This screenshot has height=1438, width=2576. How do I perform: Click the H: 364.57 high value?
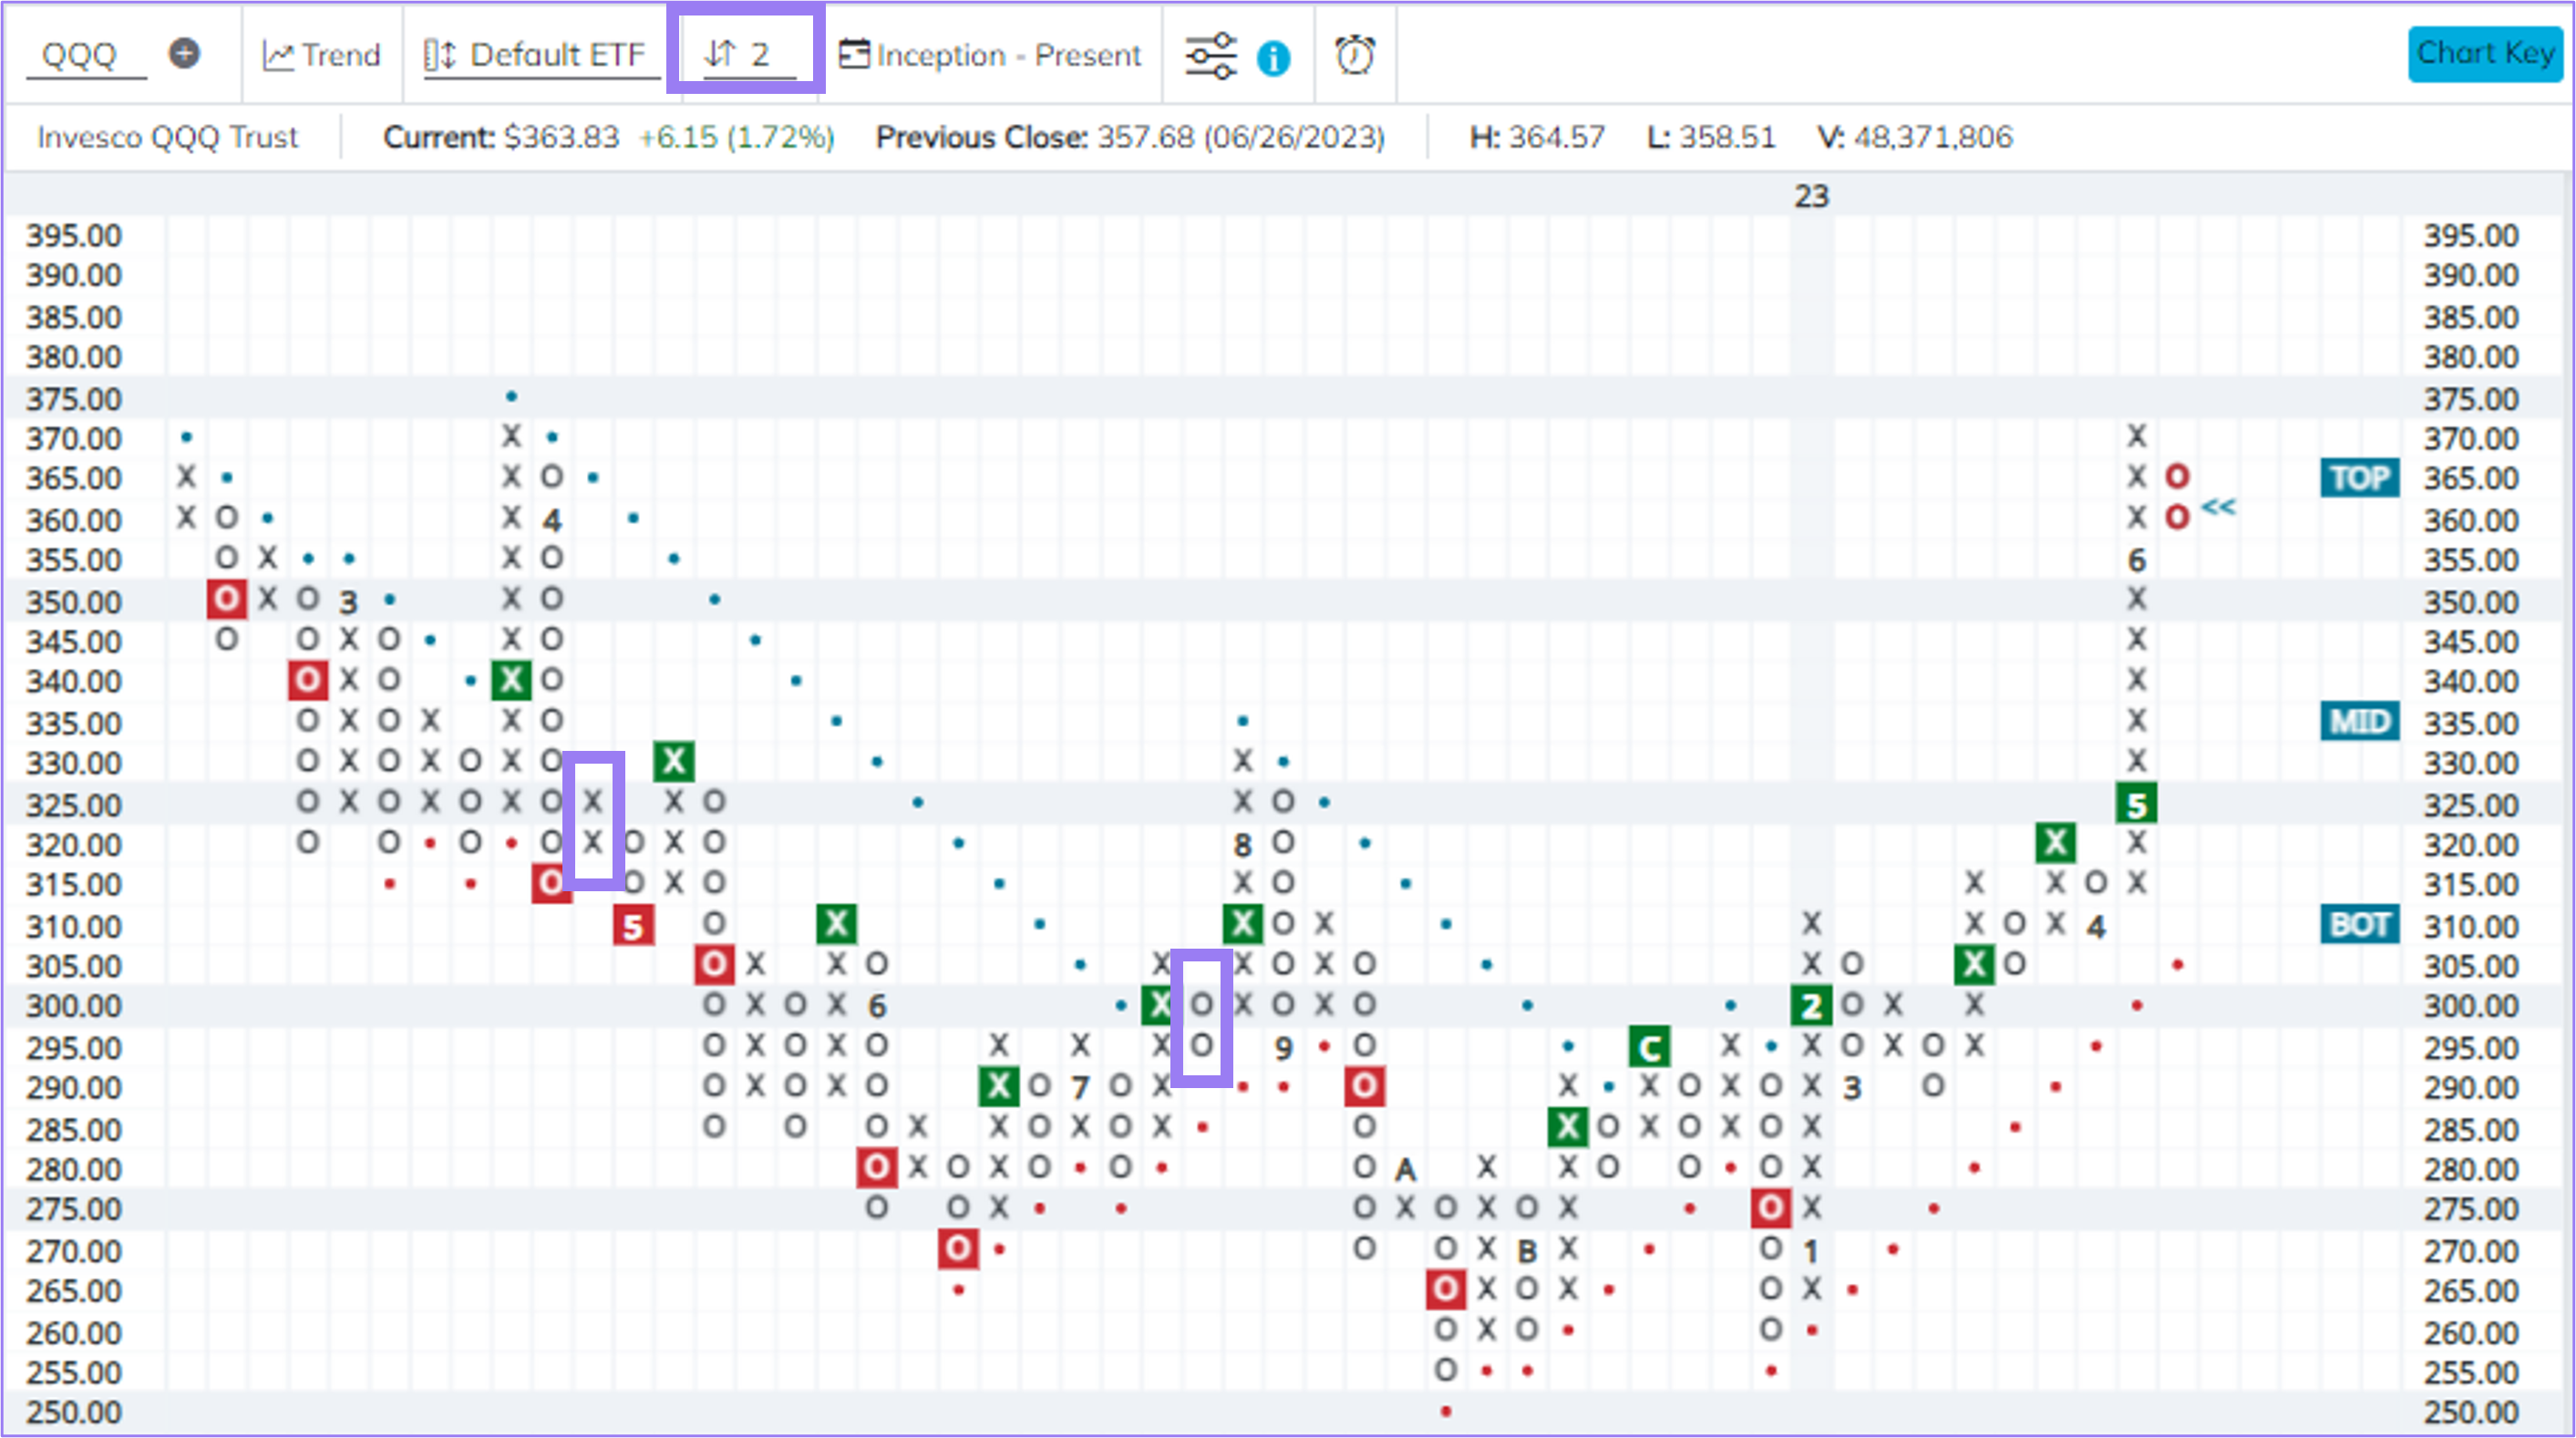[x=1537, y=137]
